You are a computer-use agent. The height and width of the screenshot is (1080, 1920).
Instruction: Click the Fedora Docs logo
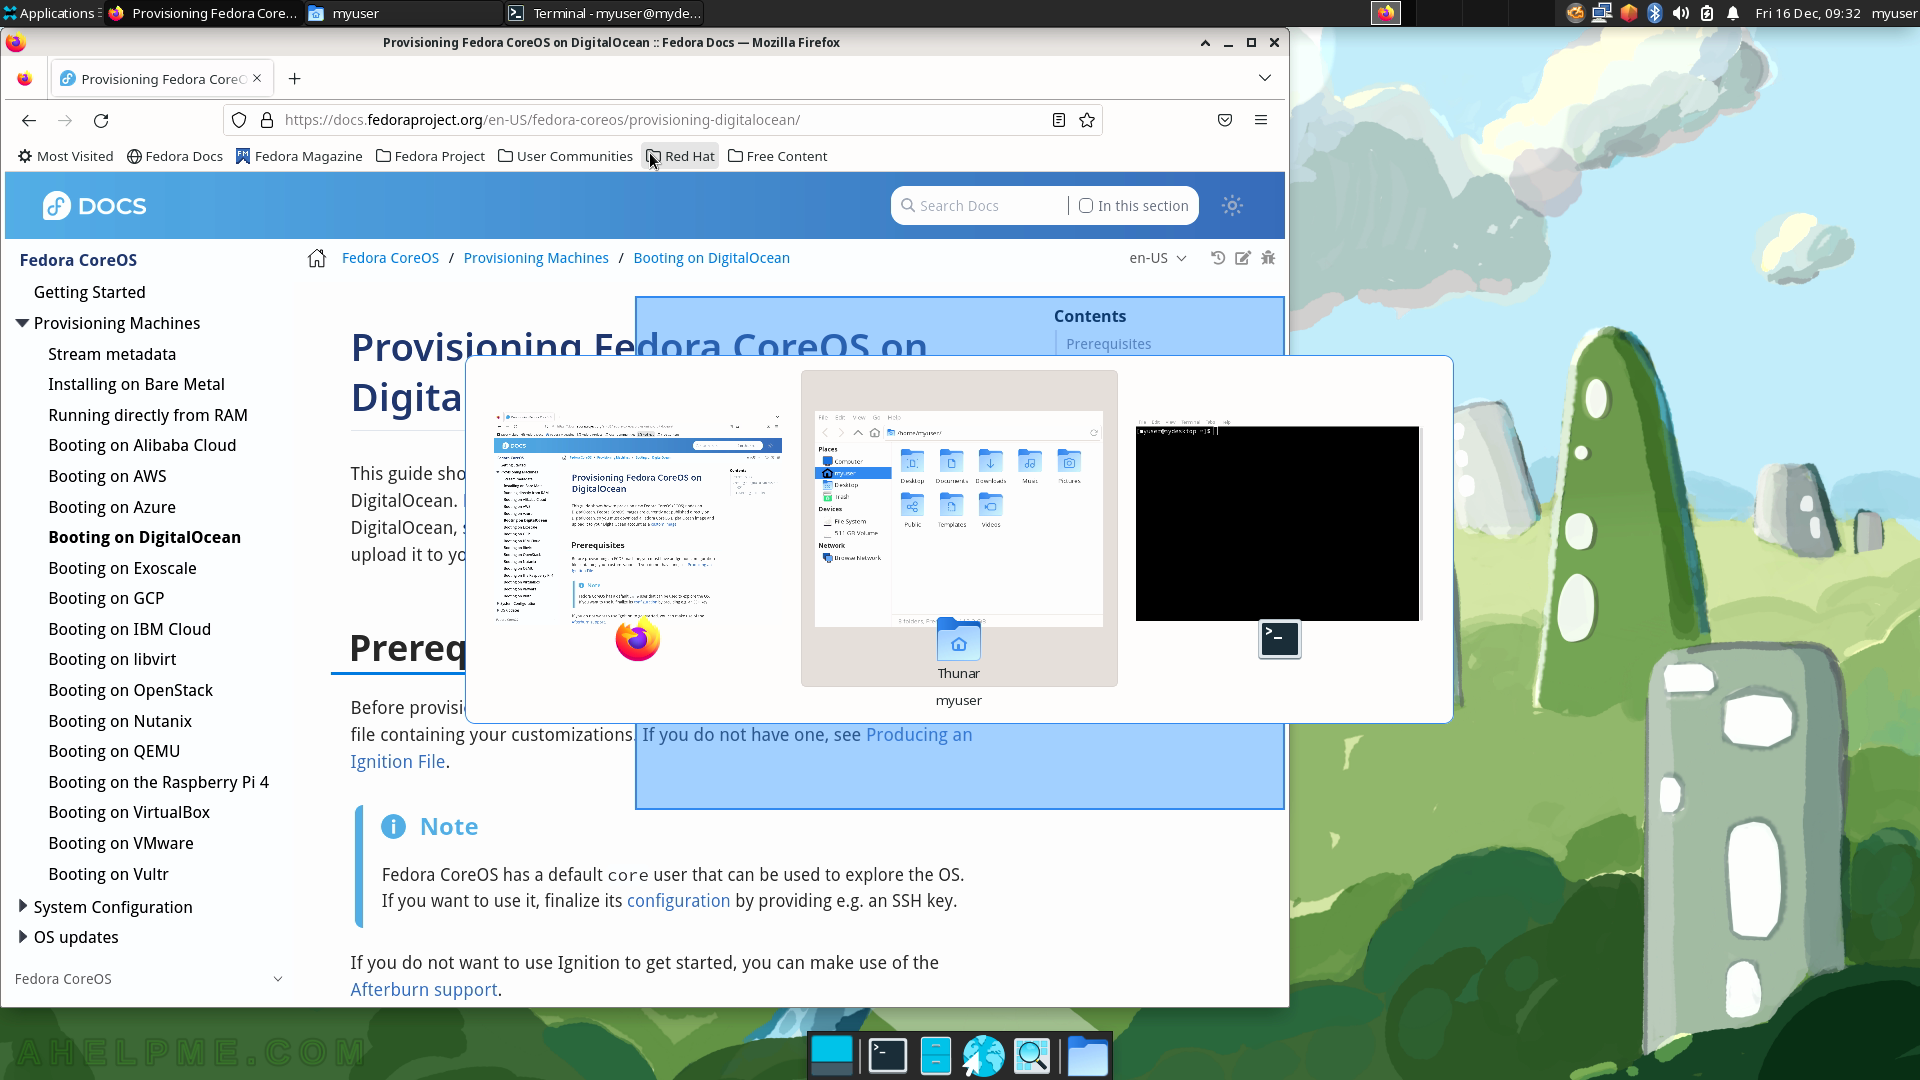[94, 206]
